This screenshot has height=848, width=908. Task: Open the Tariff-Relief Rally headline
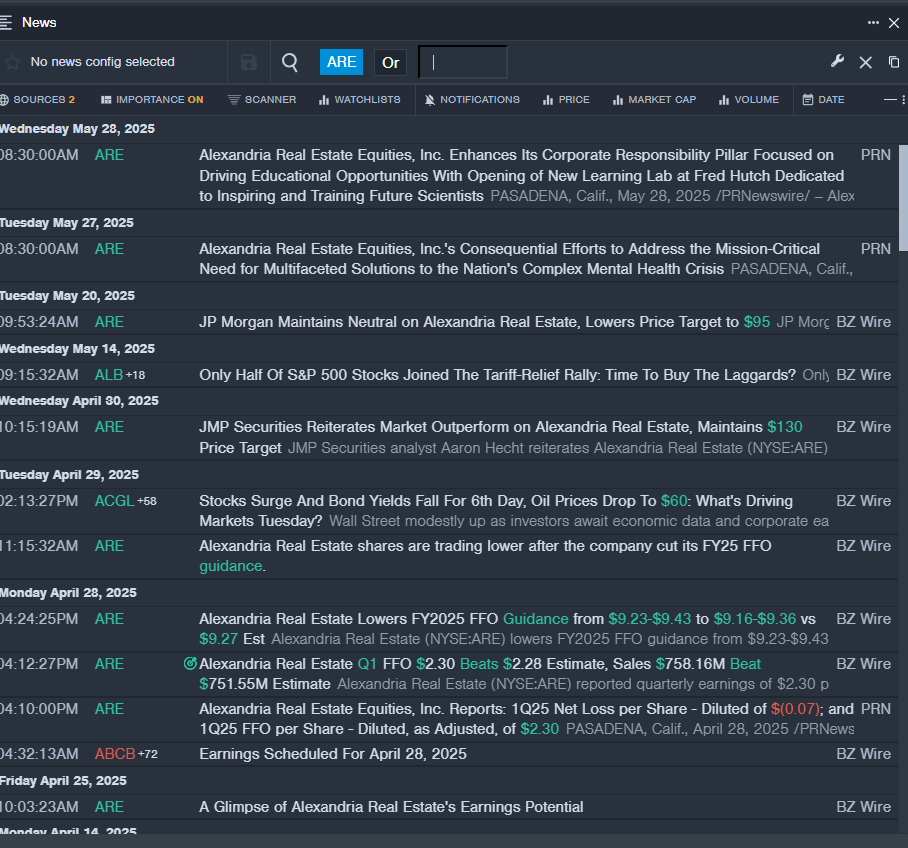[x=497, y=375]
